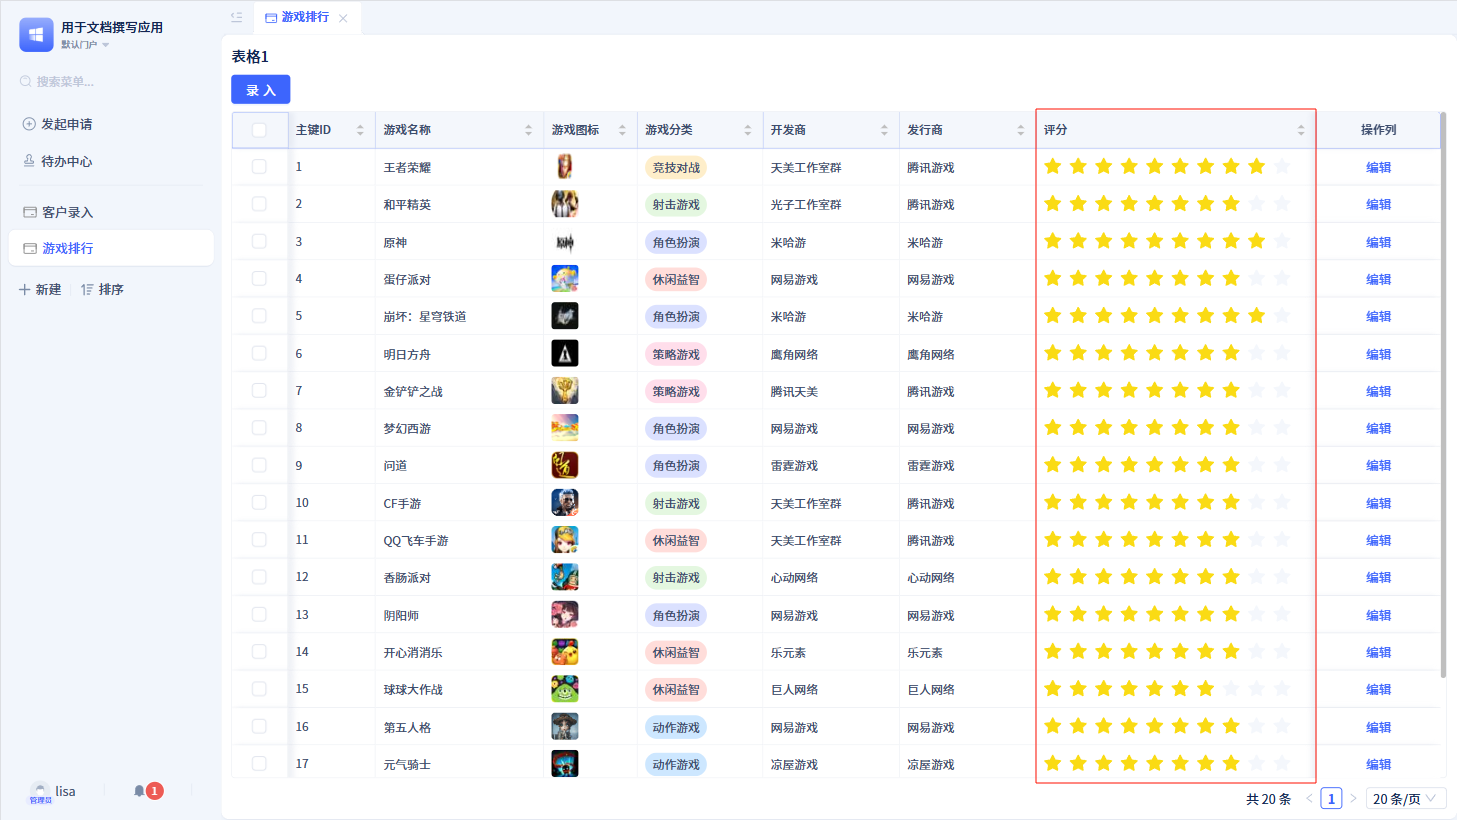Check the row checkbox for 原神
Image resolution: width=1457 pixels, height=820 pixels.
point(259,241)
